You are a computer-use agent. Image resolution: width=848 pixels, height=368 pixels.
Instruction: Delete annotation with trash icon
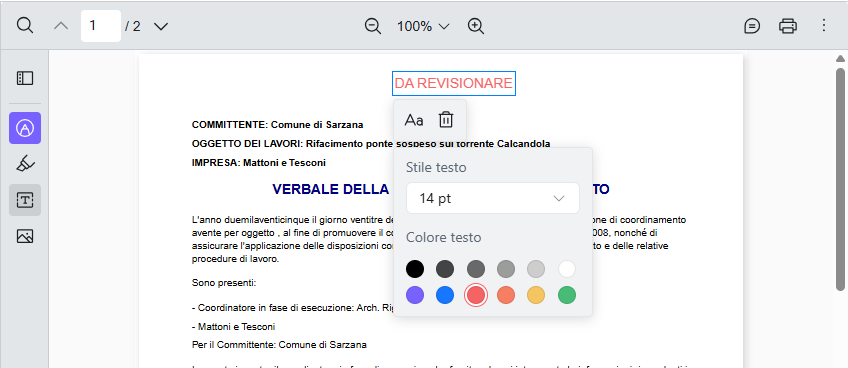446,120
